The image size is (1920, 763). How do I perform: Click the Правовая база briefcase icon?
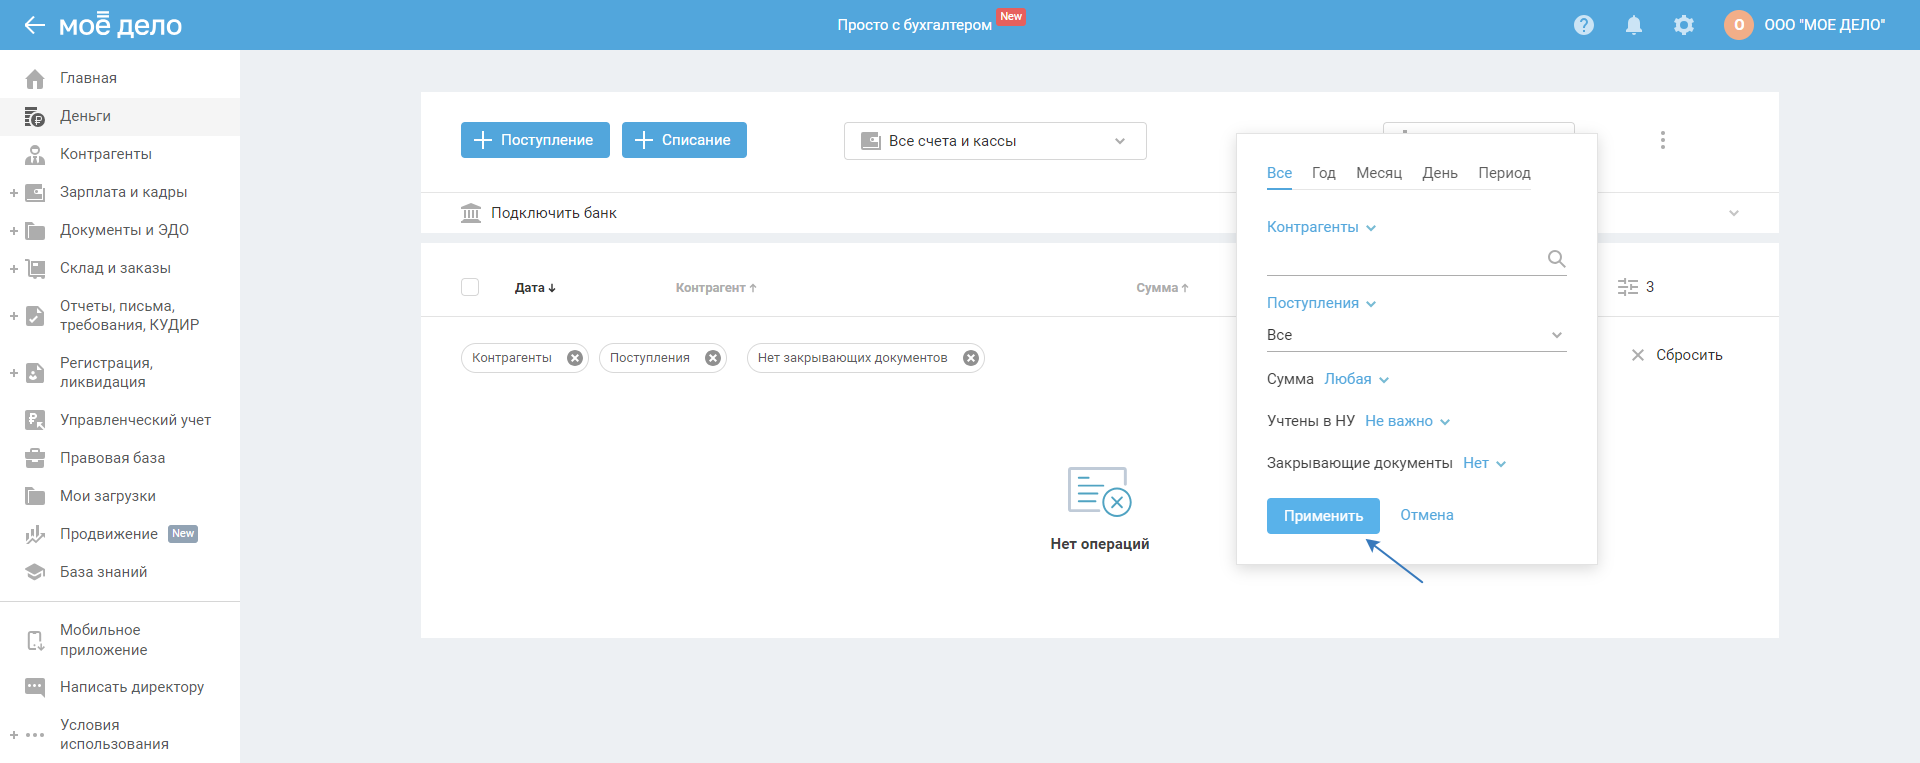[35, 458]
